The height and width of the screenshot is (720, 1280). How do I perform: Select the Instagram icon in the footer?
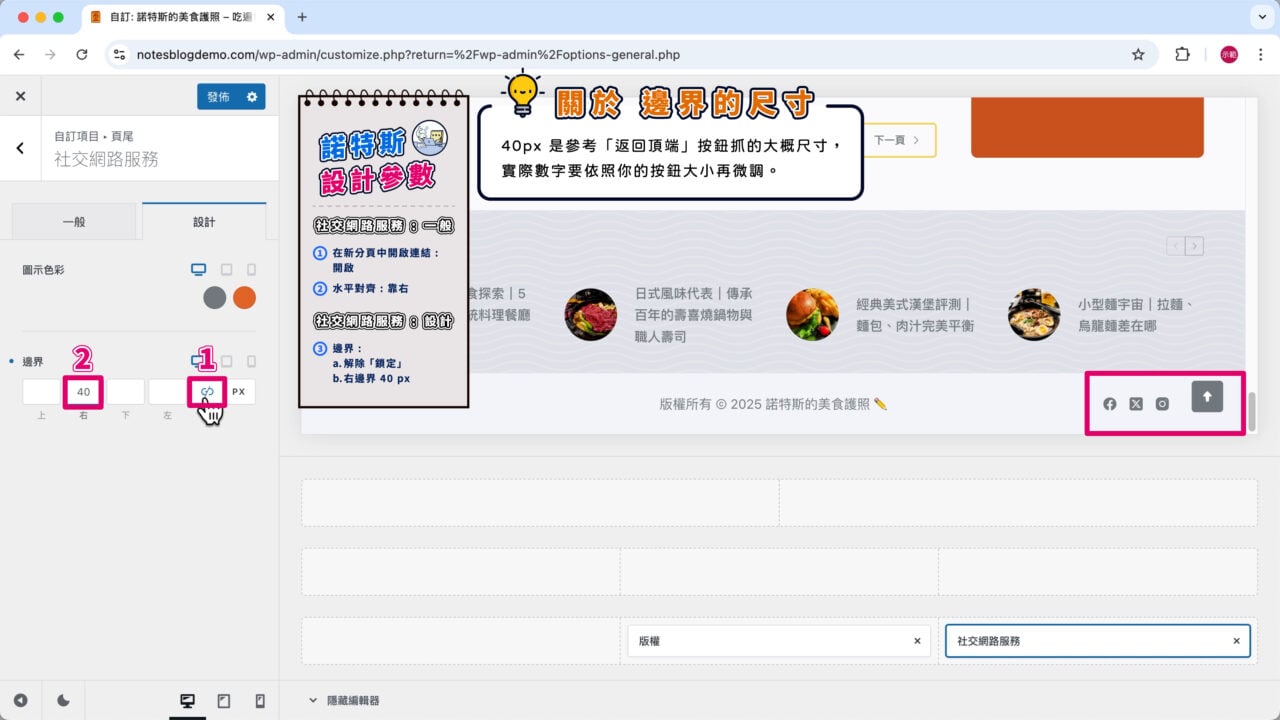click(1161, 404)
